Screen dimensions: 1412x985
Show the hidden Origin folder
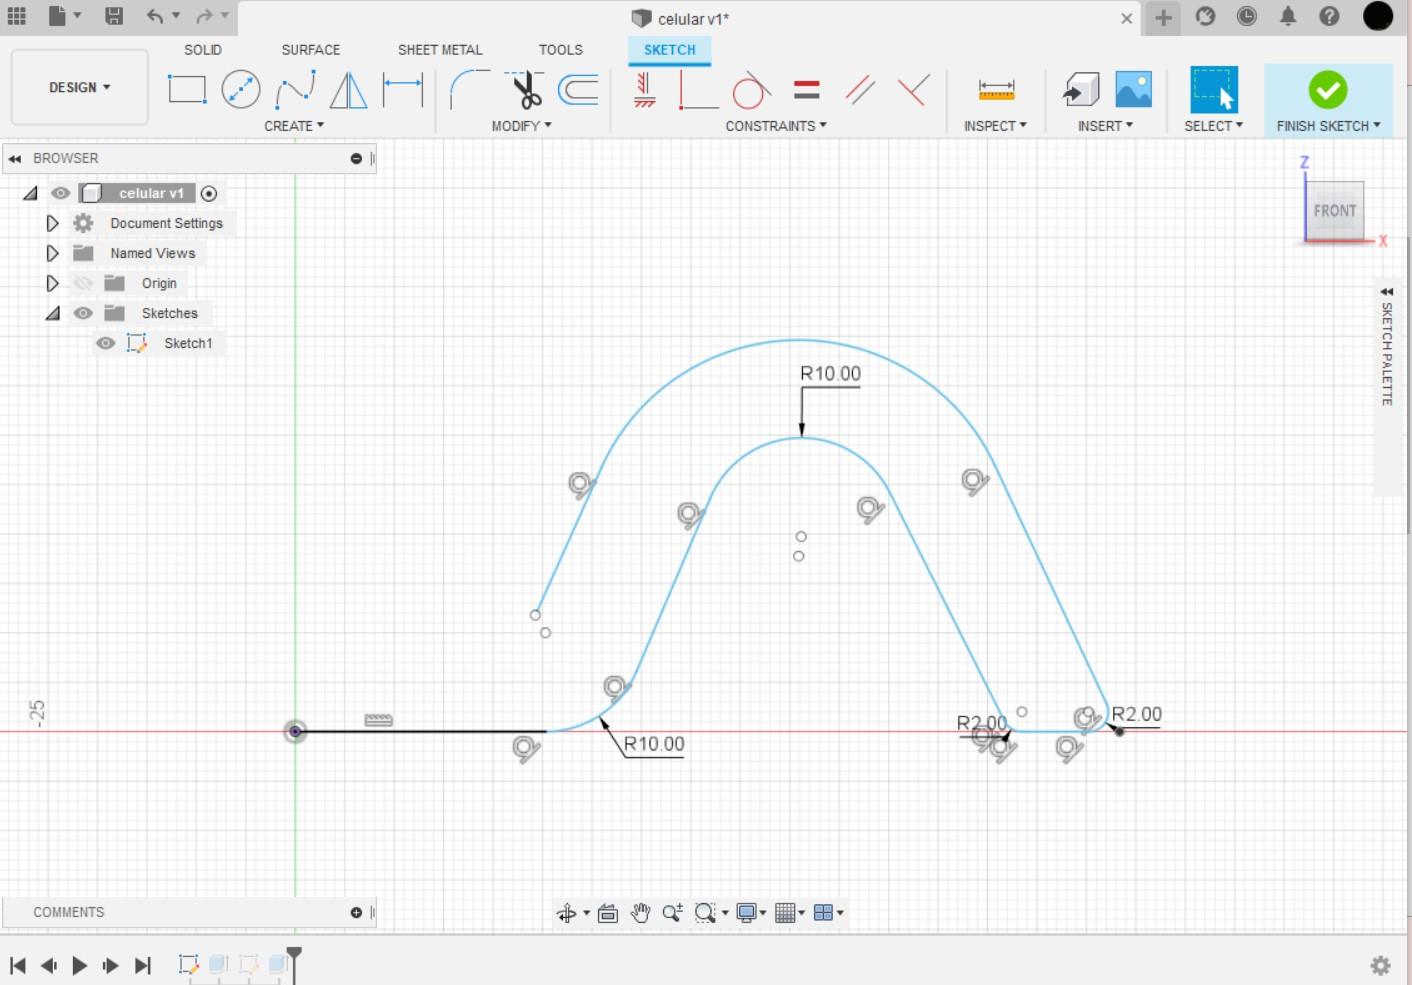(83, 283)
